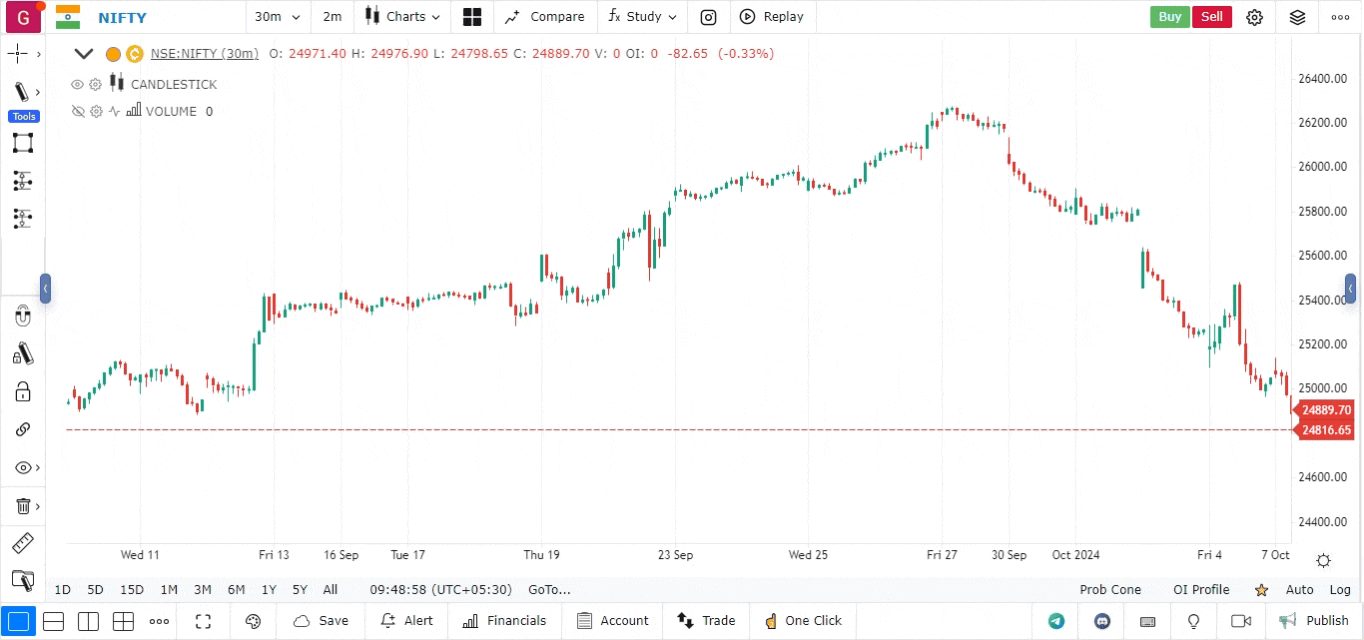The width and height of the screenshot is (1364, 640).
Task: Expand the Charts type dropdown
Action: 402,17
